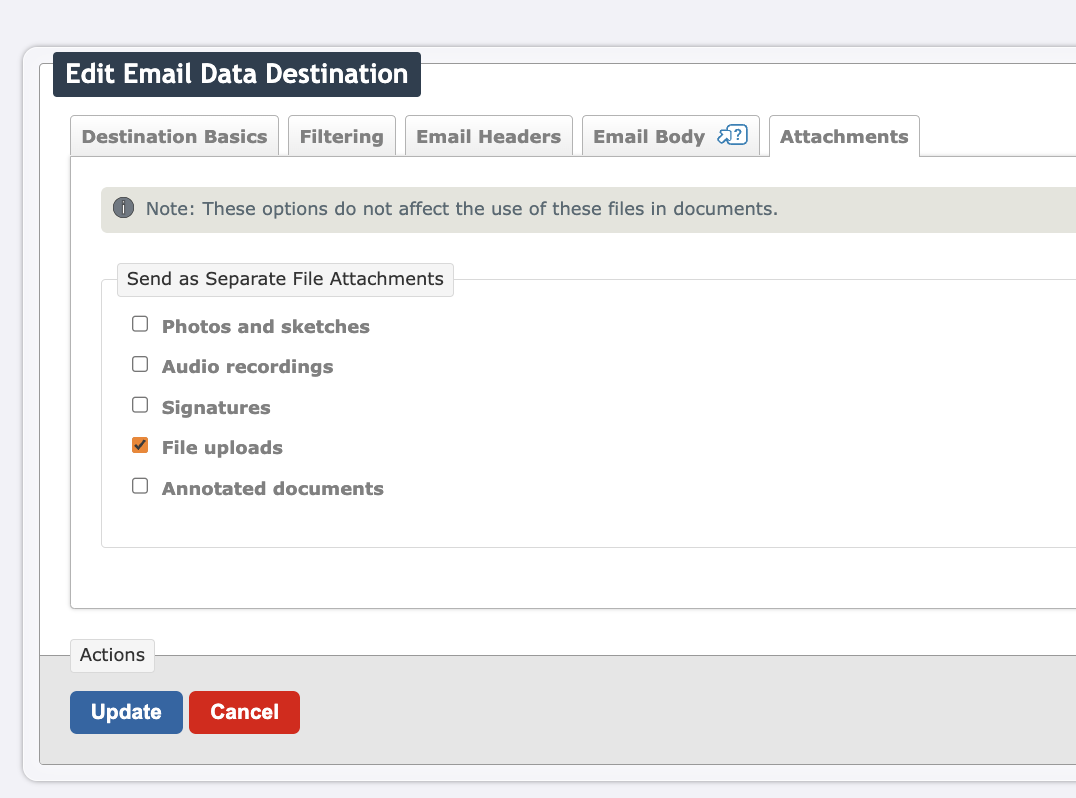Select the Email Body tab label

[649, 137]
